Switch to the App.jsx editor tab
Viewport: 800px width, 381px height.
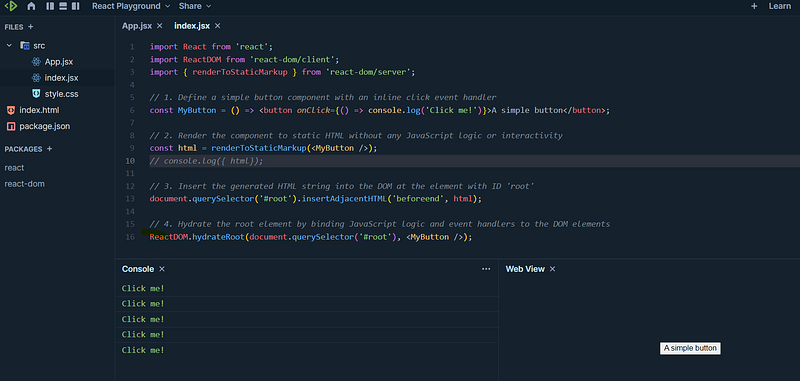[137, 26]
